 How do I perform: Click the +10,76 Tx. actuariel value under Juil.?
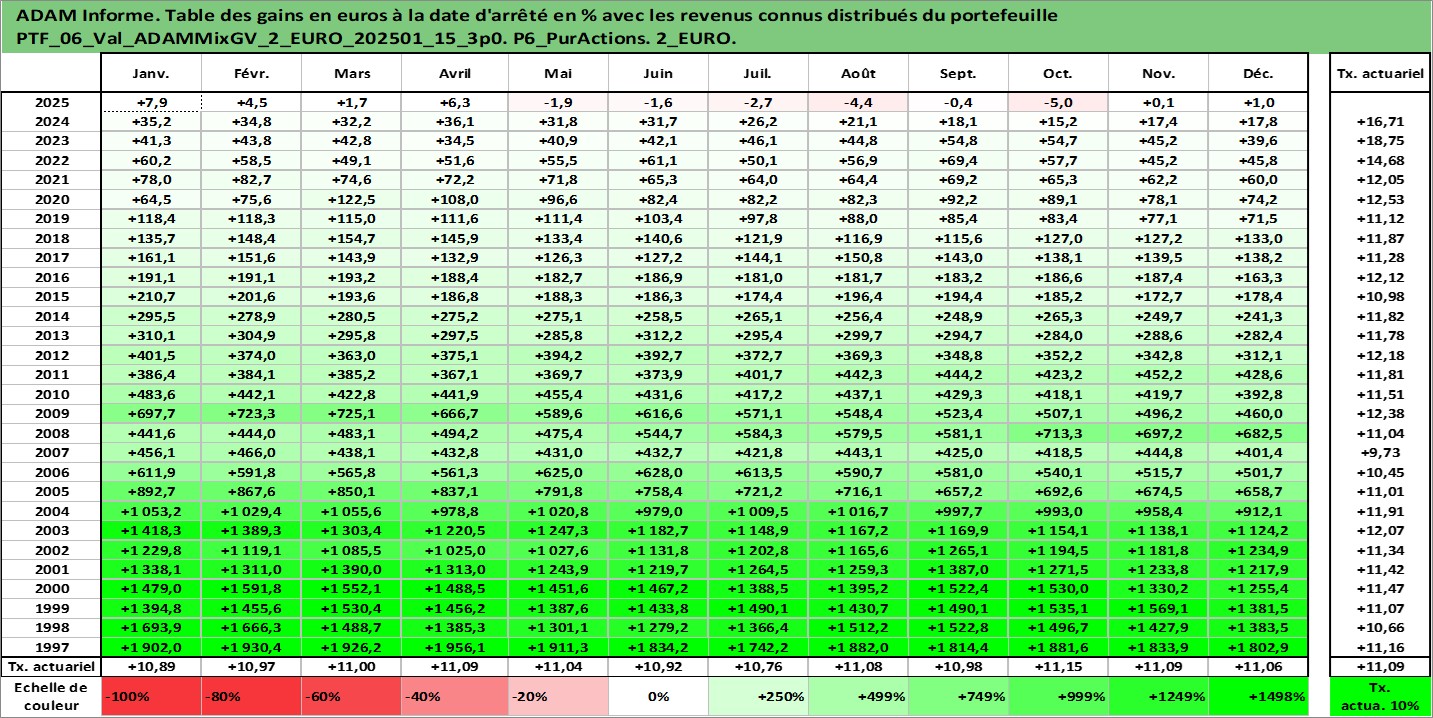click(758, 665)
